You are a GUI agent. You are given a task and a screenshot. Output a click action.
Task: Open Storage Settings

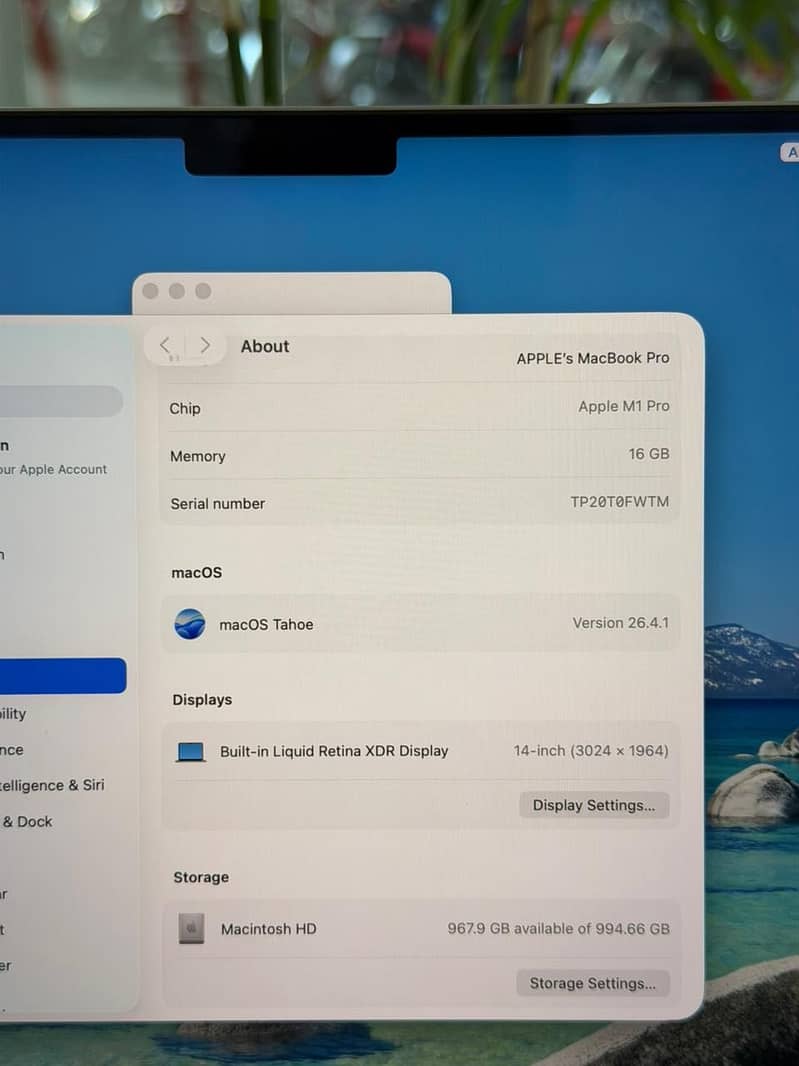[592, 983]
